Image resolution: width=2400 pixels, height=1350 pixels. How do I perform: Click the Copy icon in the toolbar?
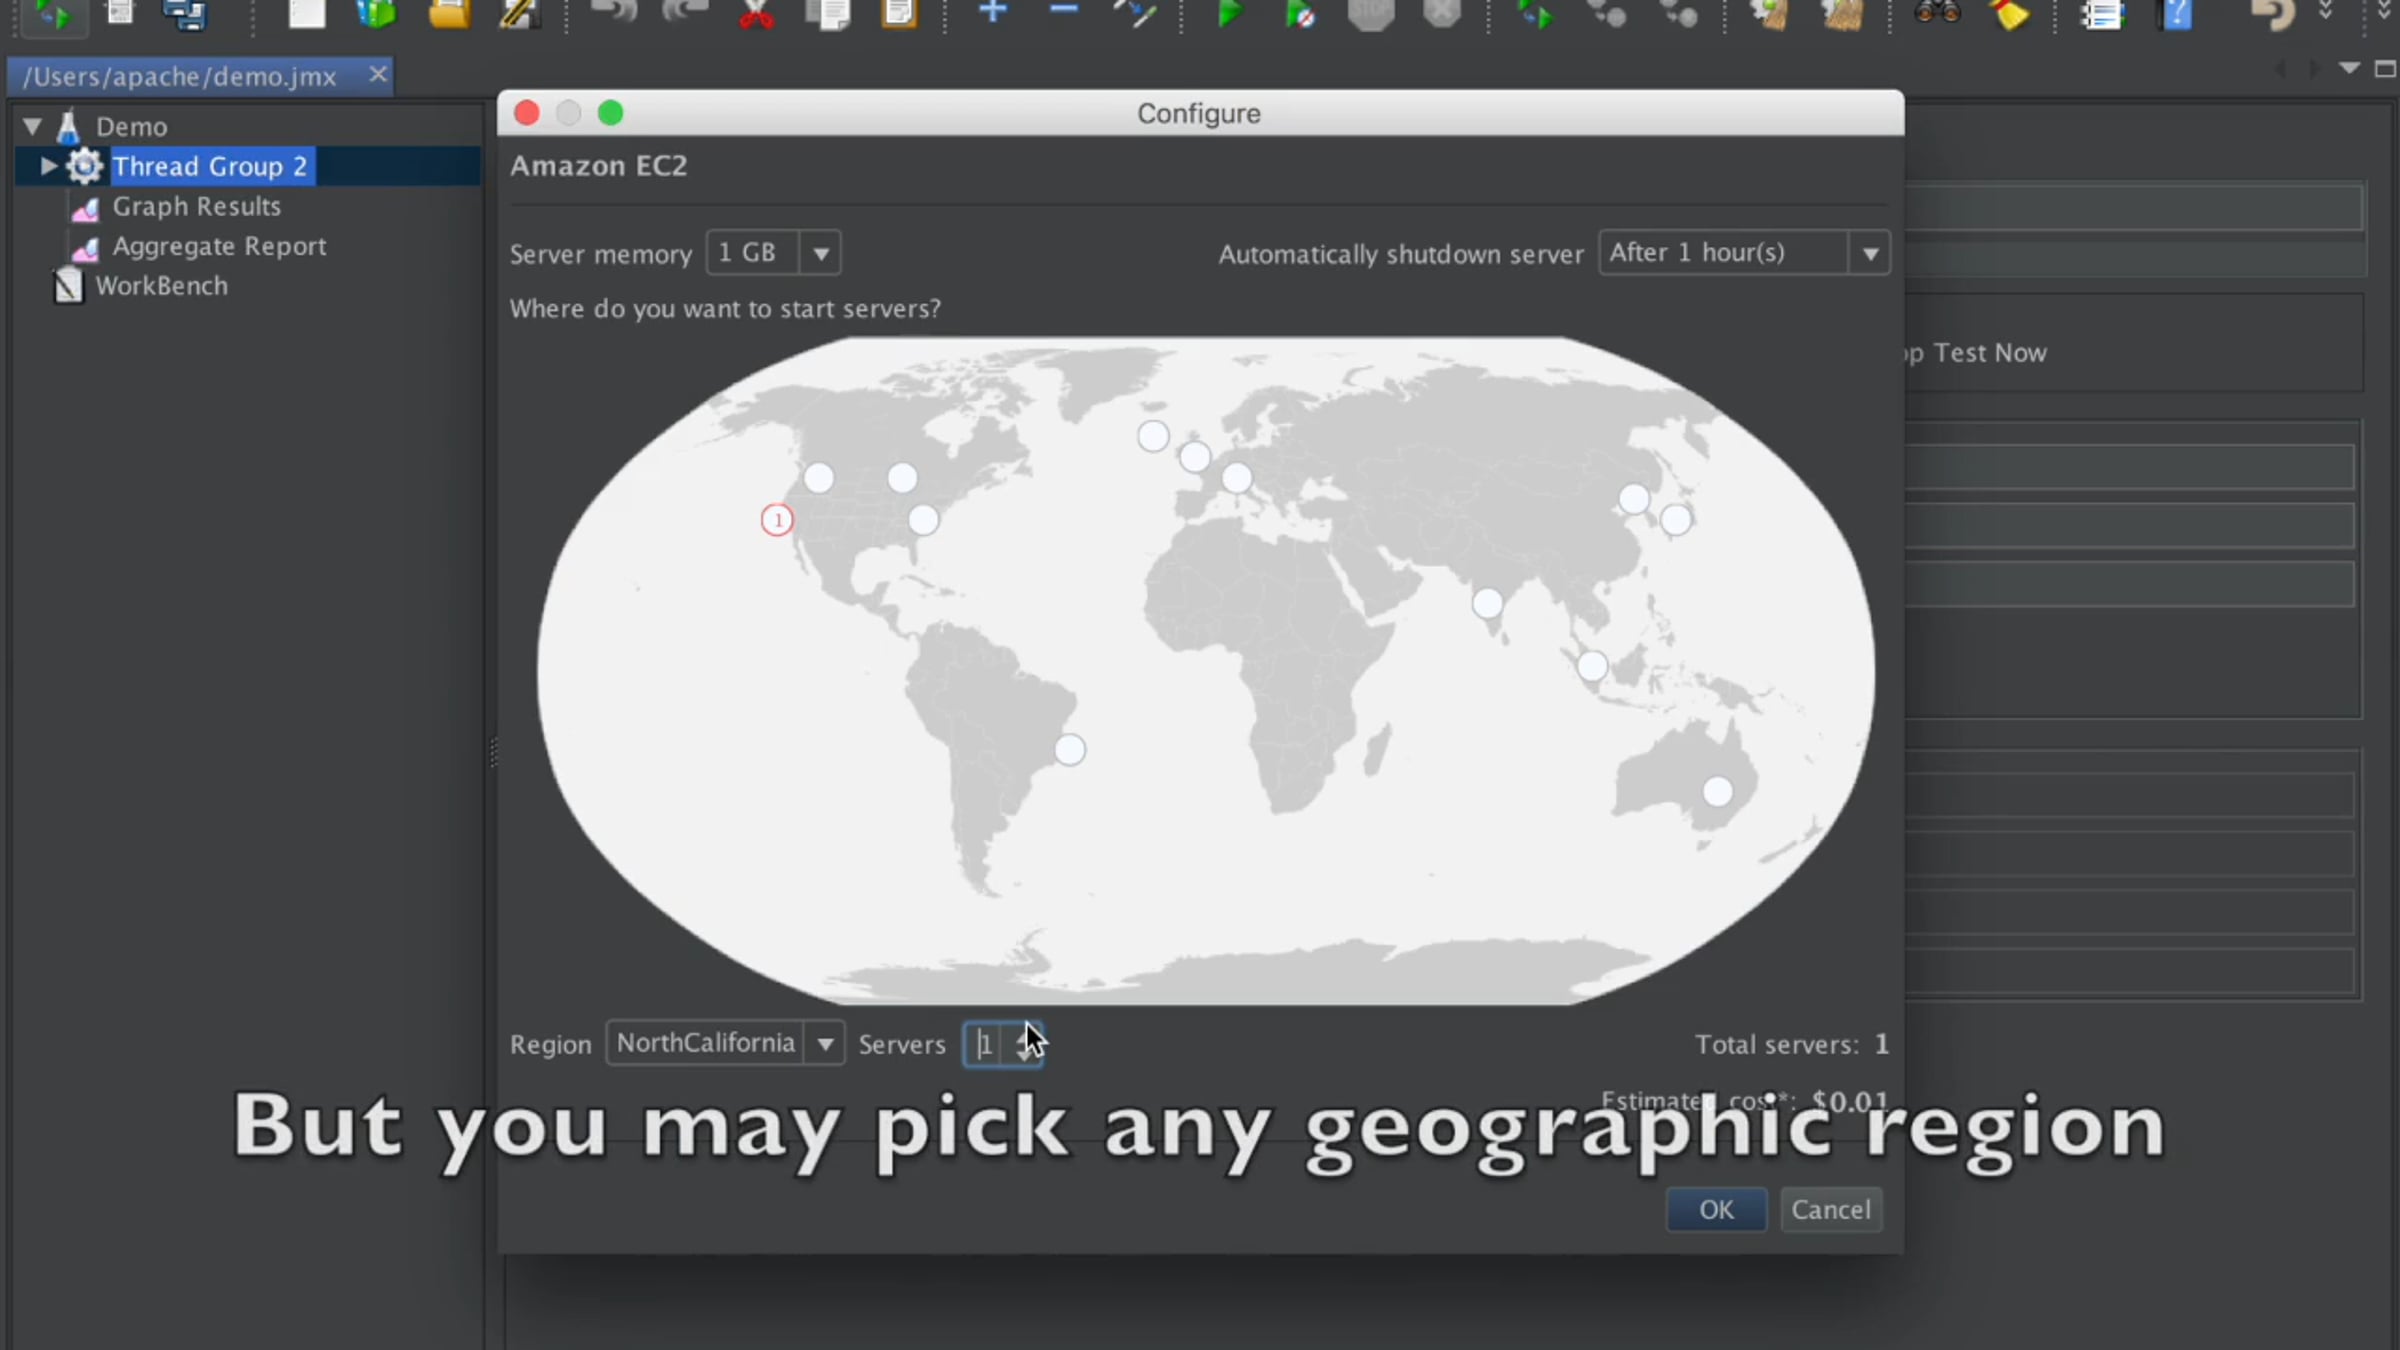828,13
